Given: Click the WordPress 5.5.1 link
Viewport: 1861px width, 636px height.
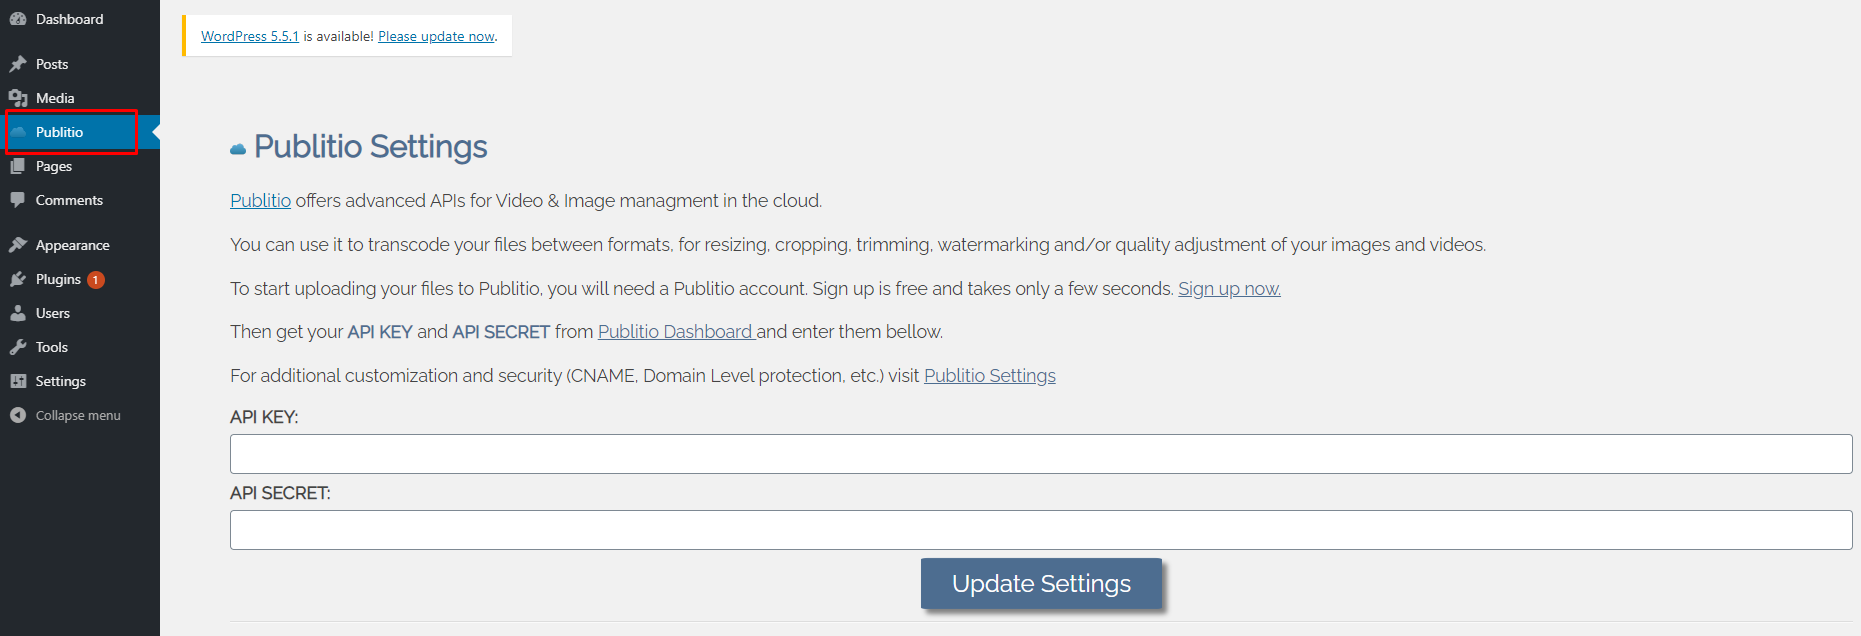Looking at the screenshot, I should 250,36.
